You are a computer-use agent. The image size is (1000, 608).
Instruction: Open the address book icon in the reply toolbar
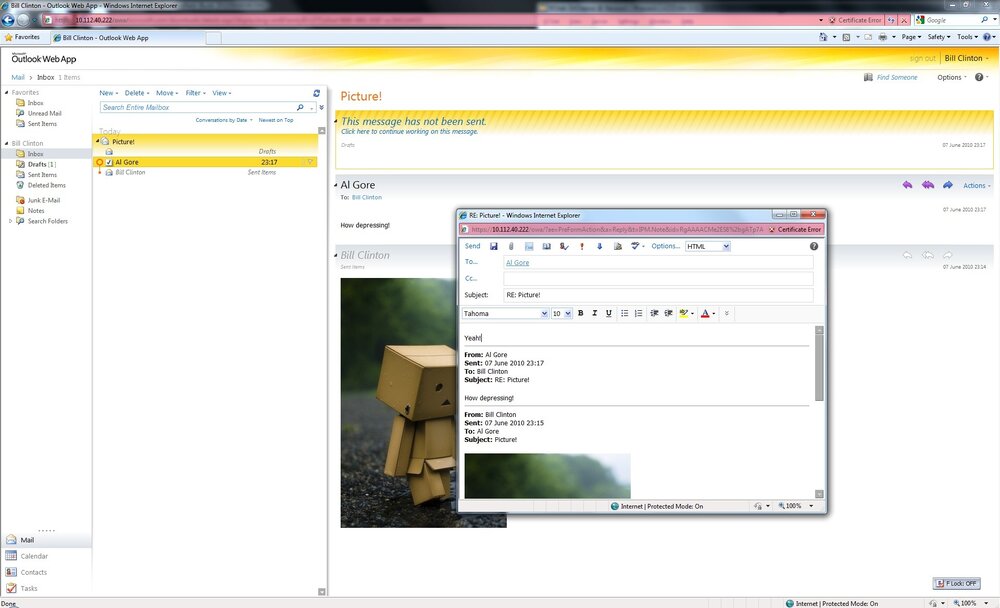click(x=547, y=246)
